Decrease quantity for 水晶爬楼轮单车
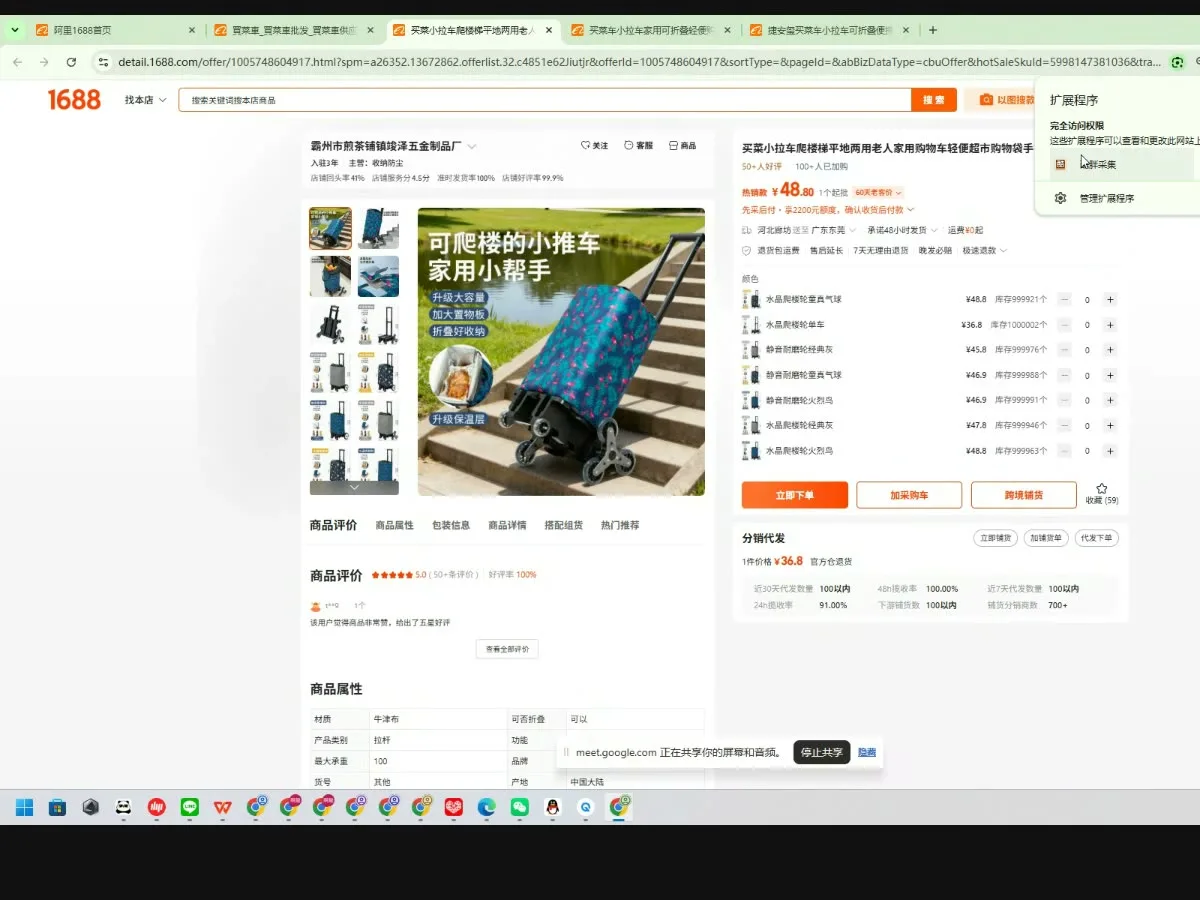Image resolution: width=1200 pixels, height=900 pixels. coord(1064,325)
